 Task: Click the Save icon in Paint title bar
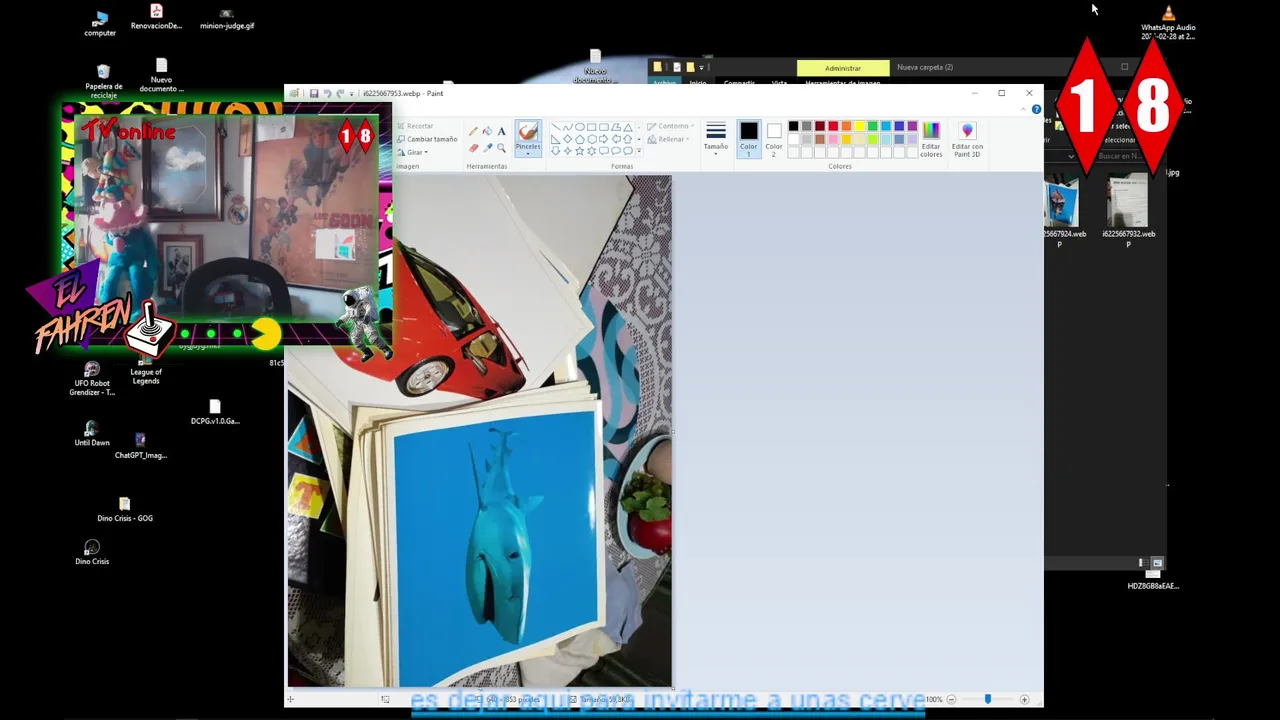[313, 93]
